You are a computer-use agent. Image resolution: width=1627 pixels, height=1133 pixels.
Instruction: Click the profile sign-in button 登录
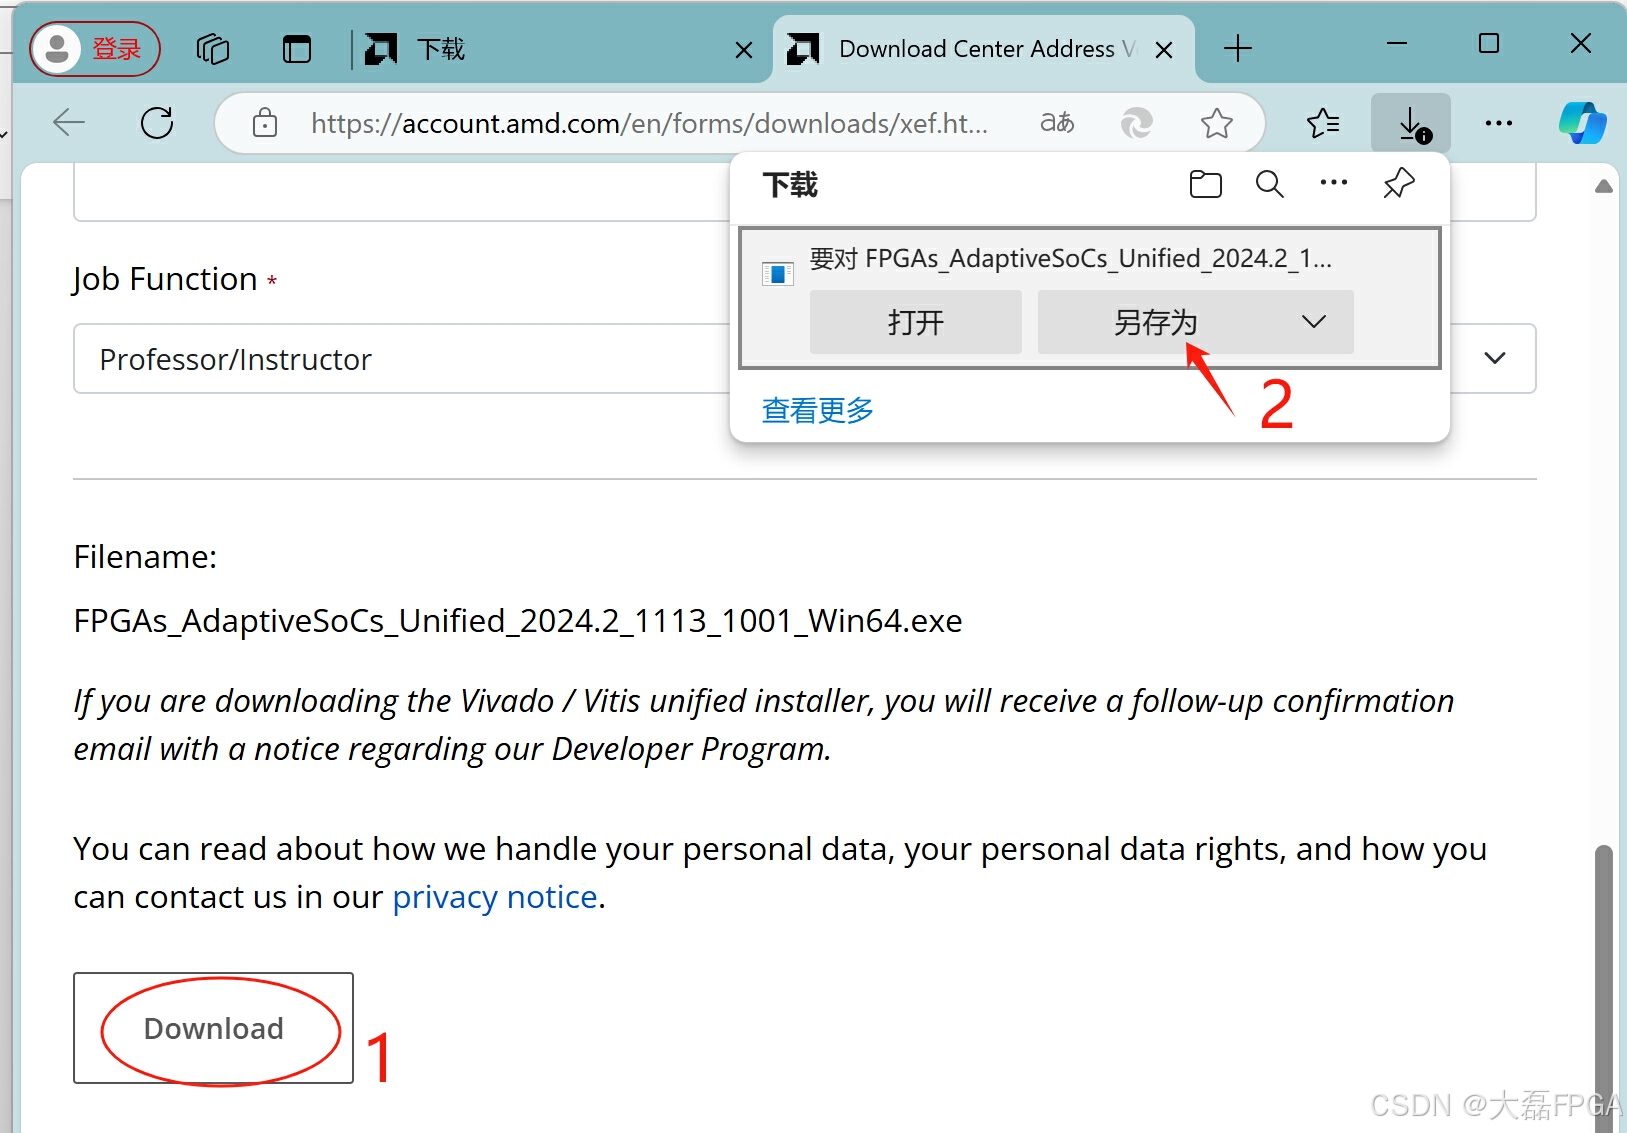95,49
